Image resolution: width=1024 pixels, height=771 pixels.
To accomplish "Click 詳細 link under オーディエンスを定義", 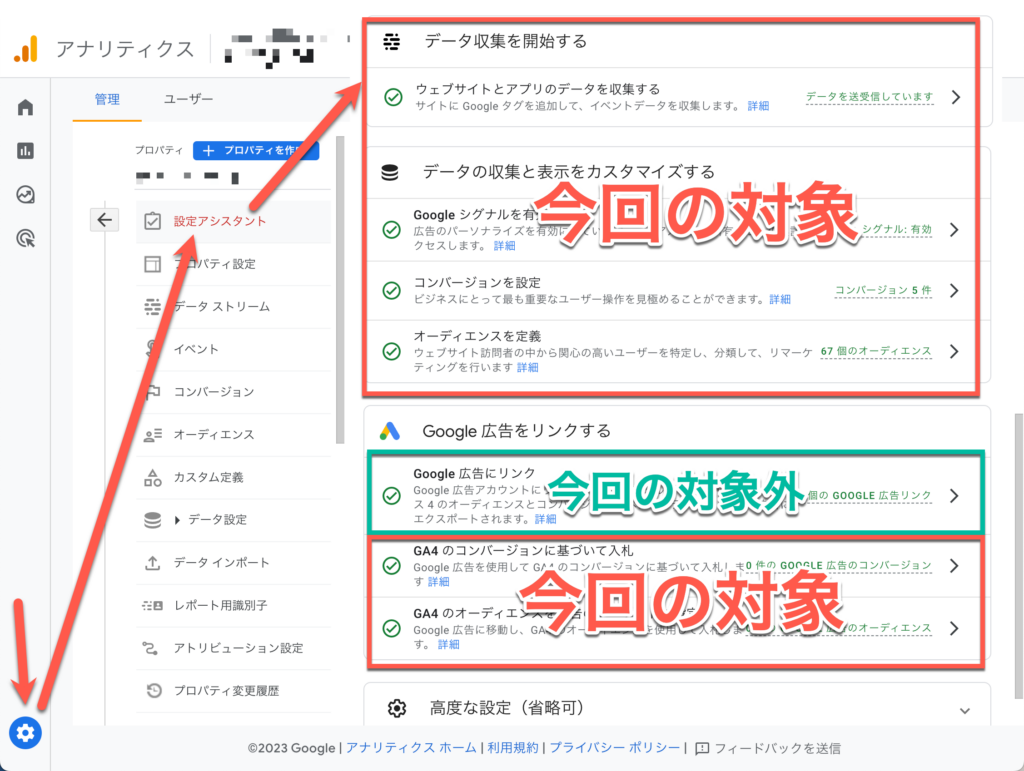I will click(x=528, y=368).
